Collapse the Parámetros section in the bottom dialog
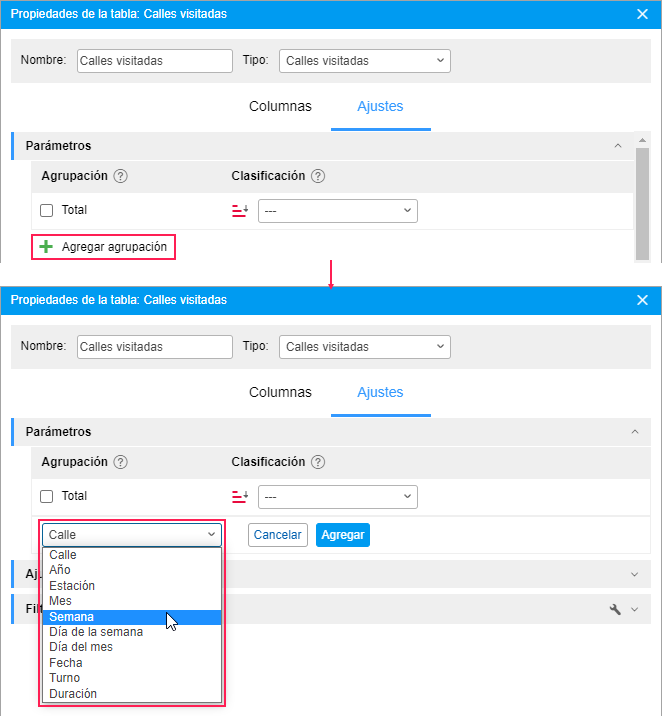Screen dimensions: 662x716 (x=634, y=432)
